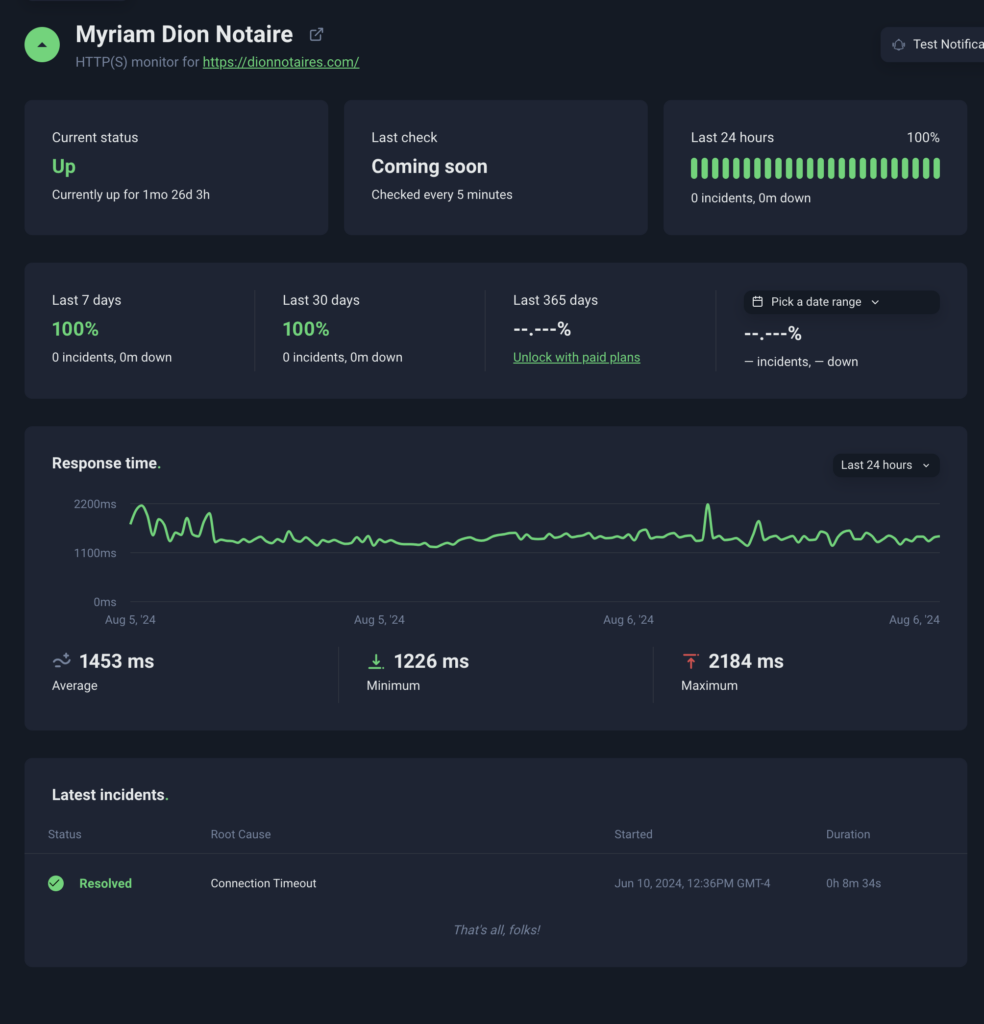
Task: Expand the Last 24 hours response time dropdown
Action: pyautogui.click(x=885, y=465)
